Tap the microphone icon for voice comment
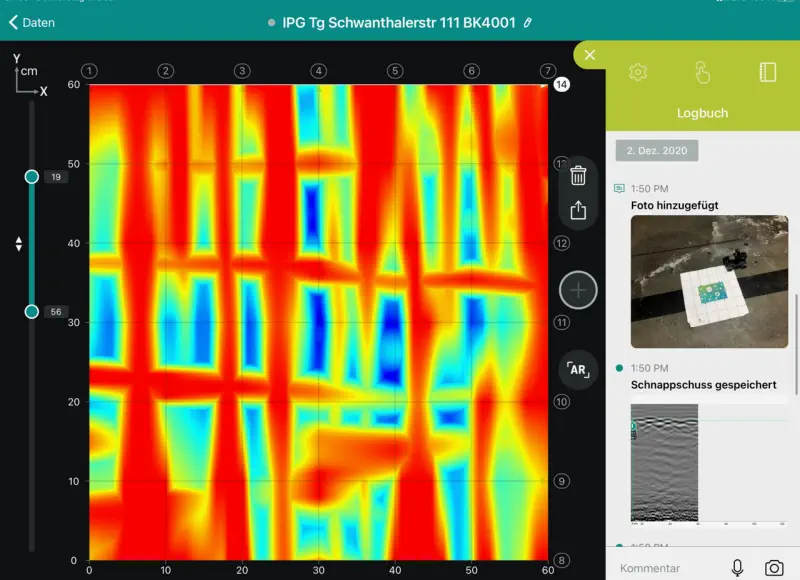Screen dimensions: 800x580 [x=737, y=567]
